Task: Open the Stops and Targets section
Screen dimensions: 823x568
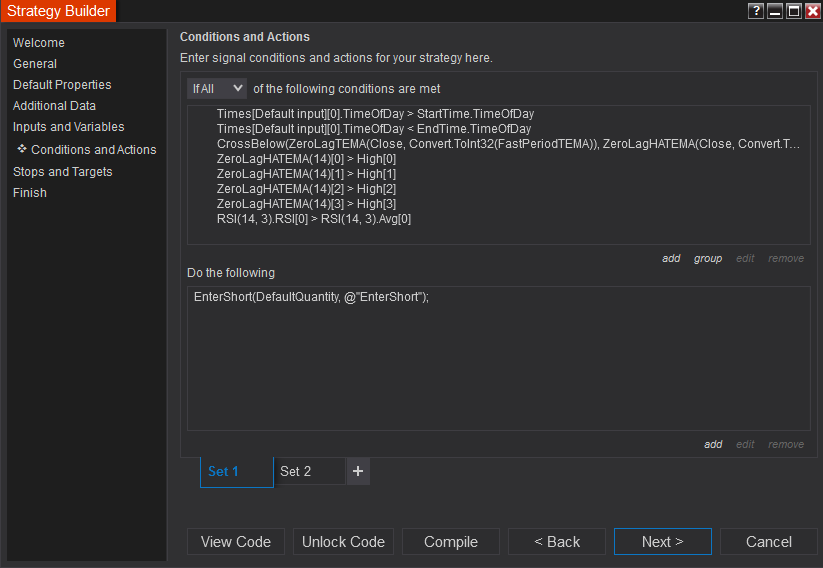Action: click(63, 172)
